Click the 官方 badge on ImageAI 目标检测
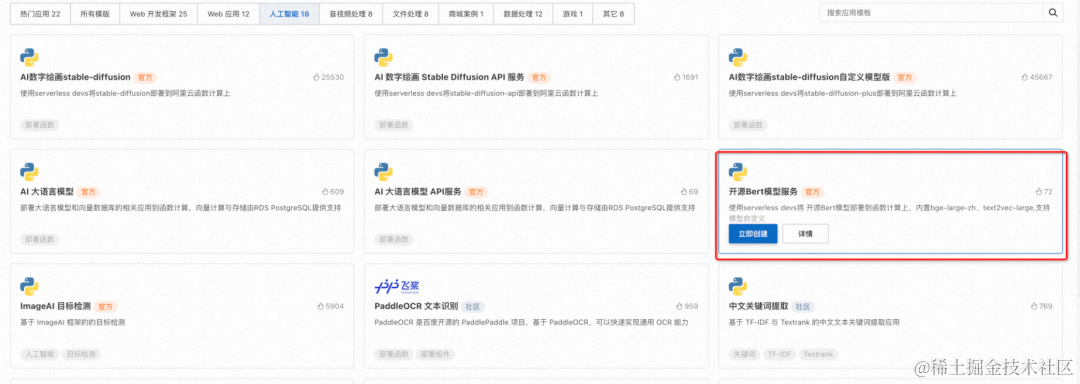Image resolution: width=1080 pixels, height=384 pixels. click(x=105, y=307)
